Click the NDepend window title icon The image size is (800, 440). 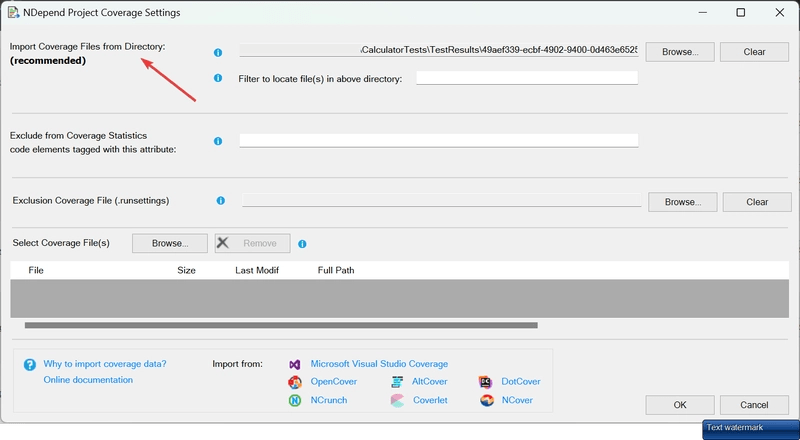[13, 12]
